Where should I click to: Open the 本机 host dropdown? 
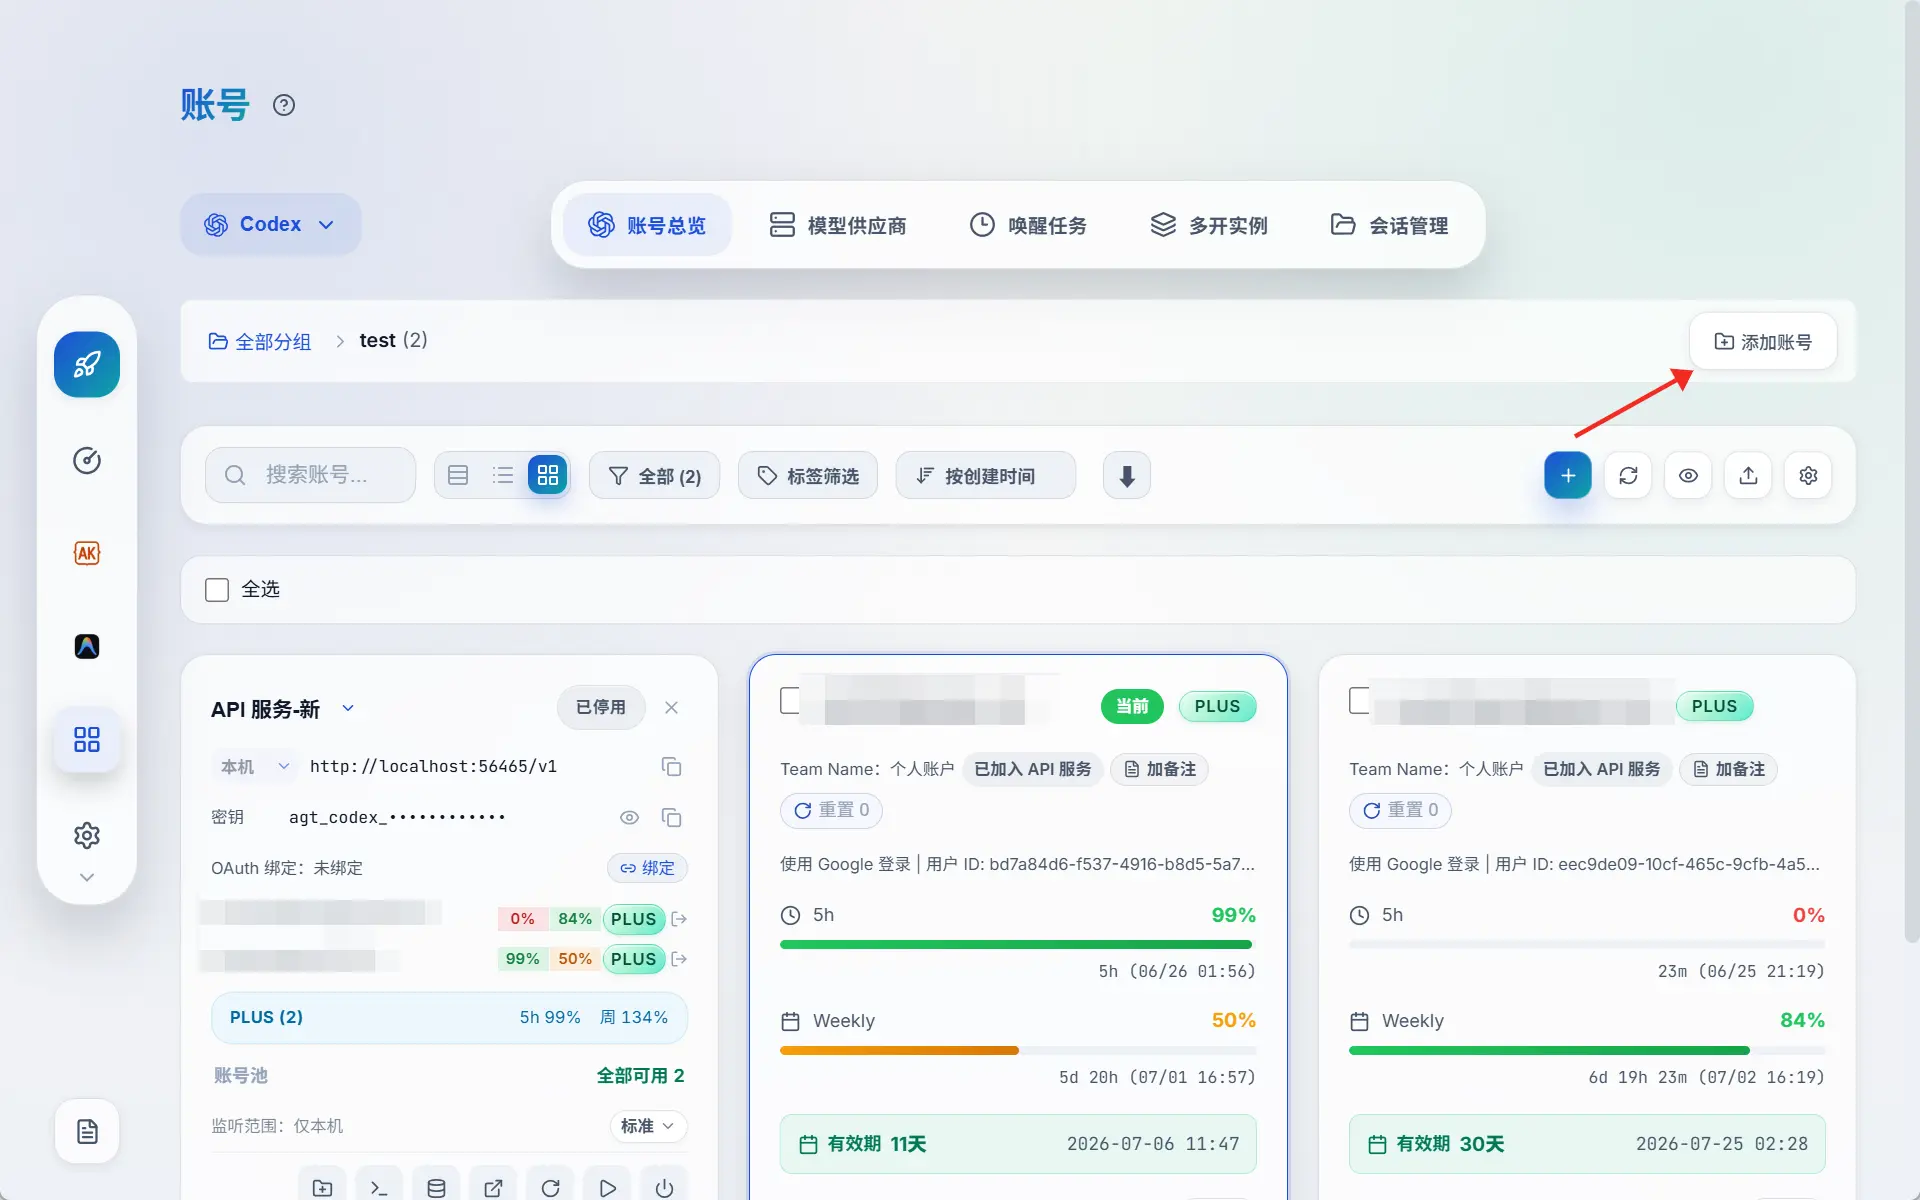(x=256, y=767)
